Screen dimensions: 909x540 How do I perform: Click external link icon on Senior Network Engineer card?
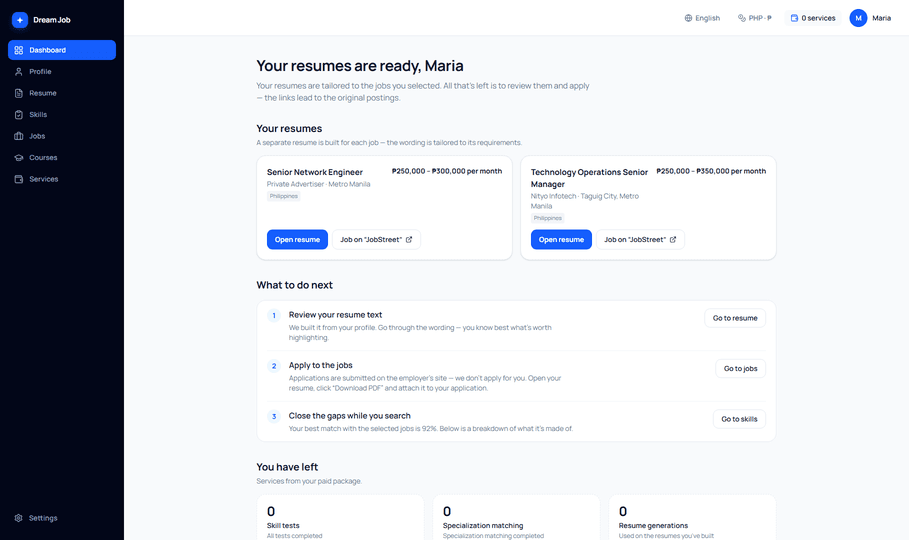(x=409, y=240)
